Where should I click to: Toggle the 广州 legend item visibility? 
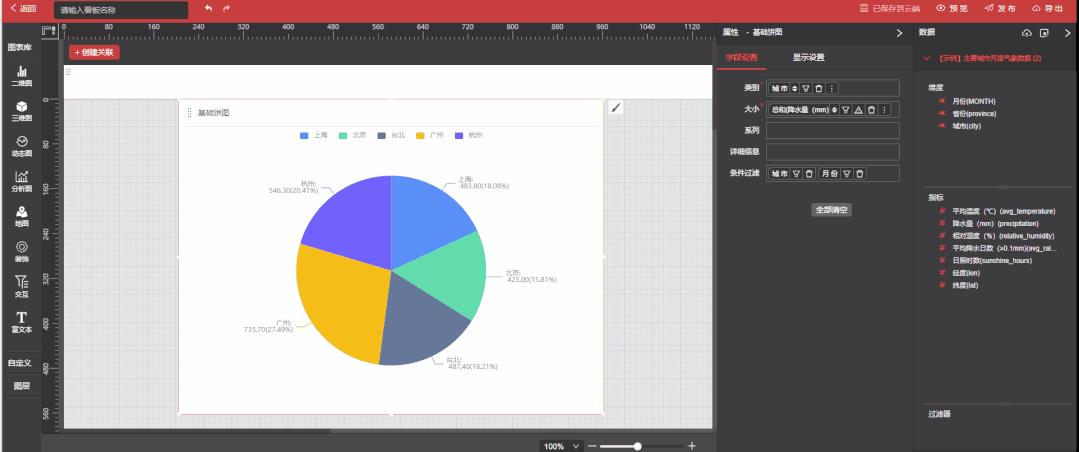tap(429, 136)
